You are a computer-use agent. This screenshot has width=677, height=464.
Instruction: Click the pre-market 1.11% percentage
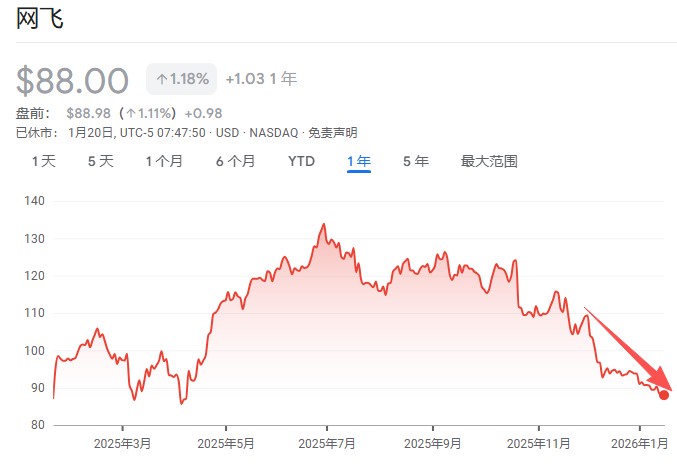(149, 114)
